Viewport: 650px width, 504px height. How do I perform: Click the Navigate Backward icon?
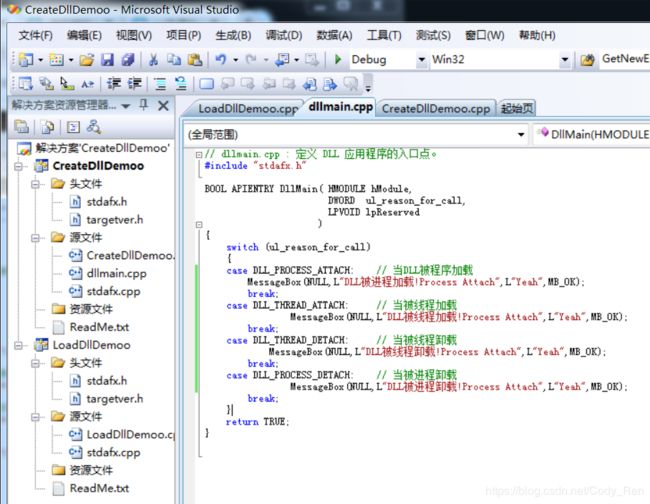click(283, 60)
